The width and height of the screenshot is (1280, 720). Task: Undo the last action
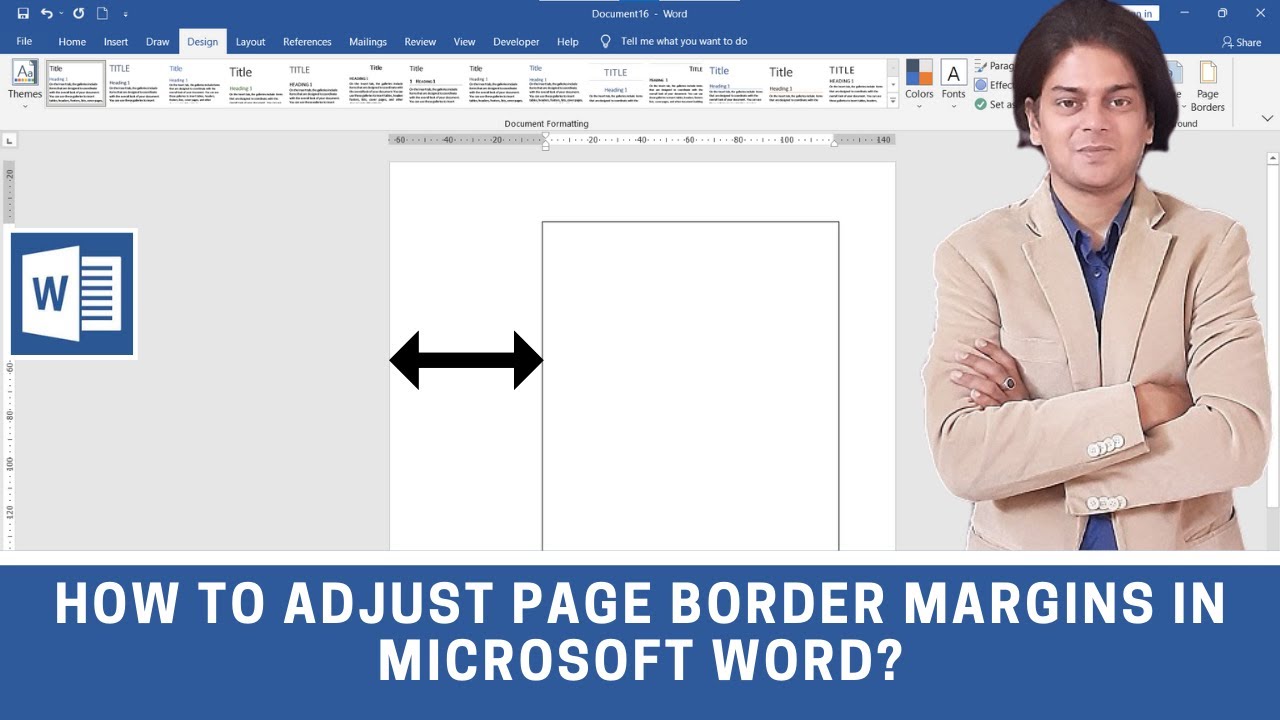46,13
